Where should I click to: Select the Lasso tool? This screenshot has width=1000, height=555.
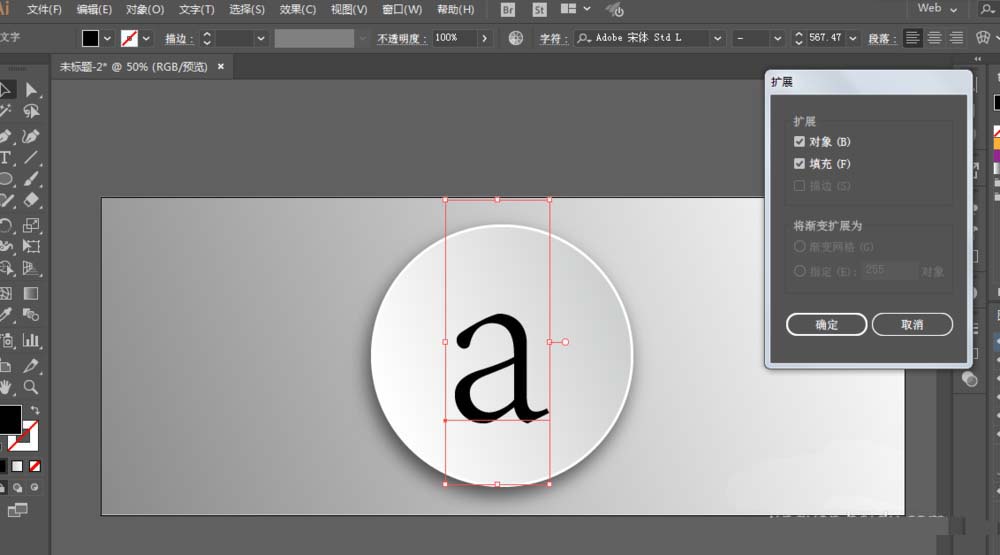[31, 112]
